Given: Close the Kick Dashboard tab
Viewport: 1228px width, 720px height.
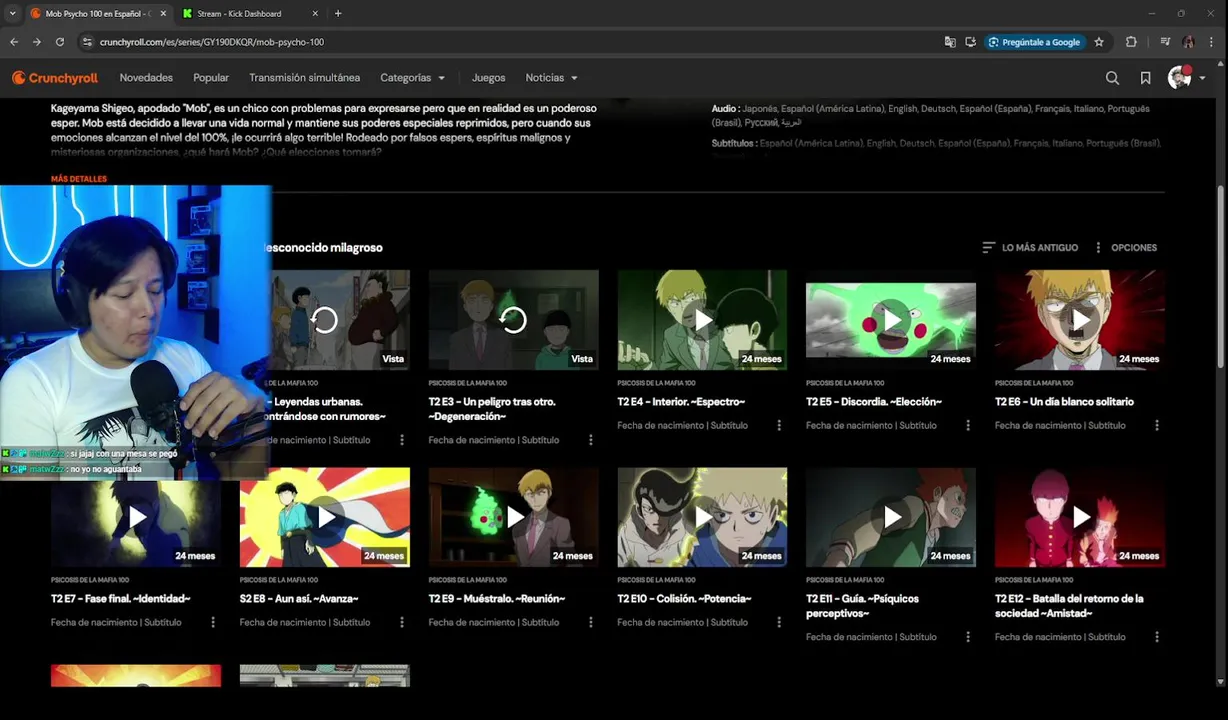Looking at the screenshot, I should pos(315,14).
